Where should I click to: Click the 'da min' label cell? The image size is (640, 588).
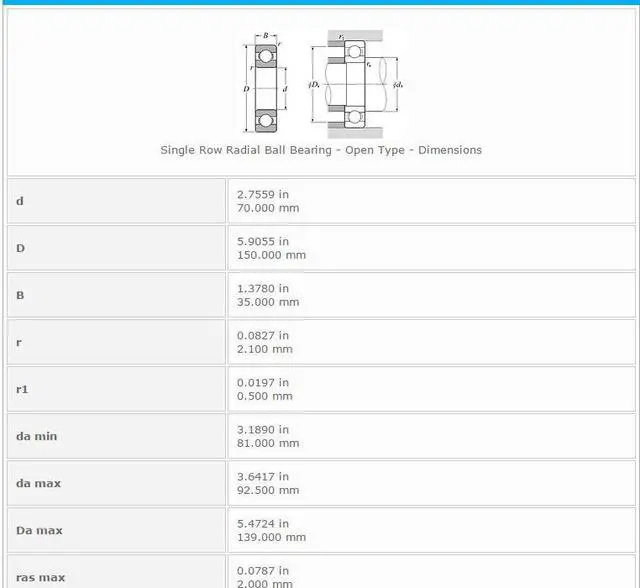click(x=116, y=436)
